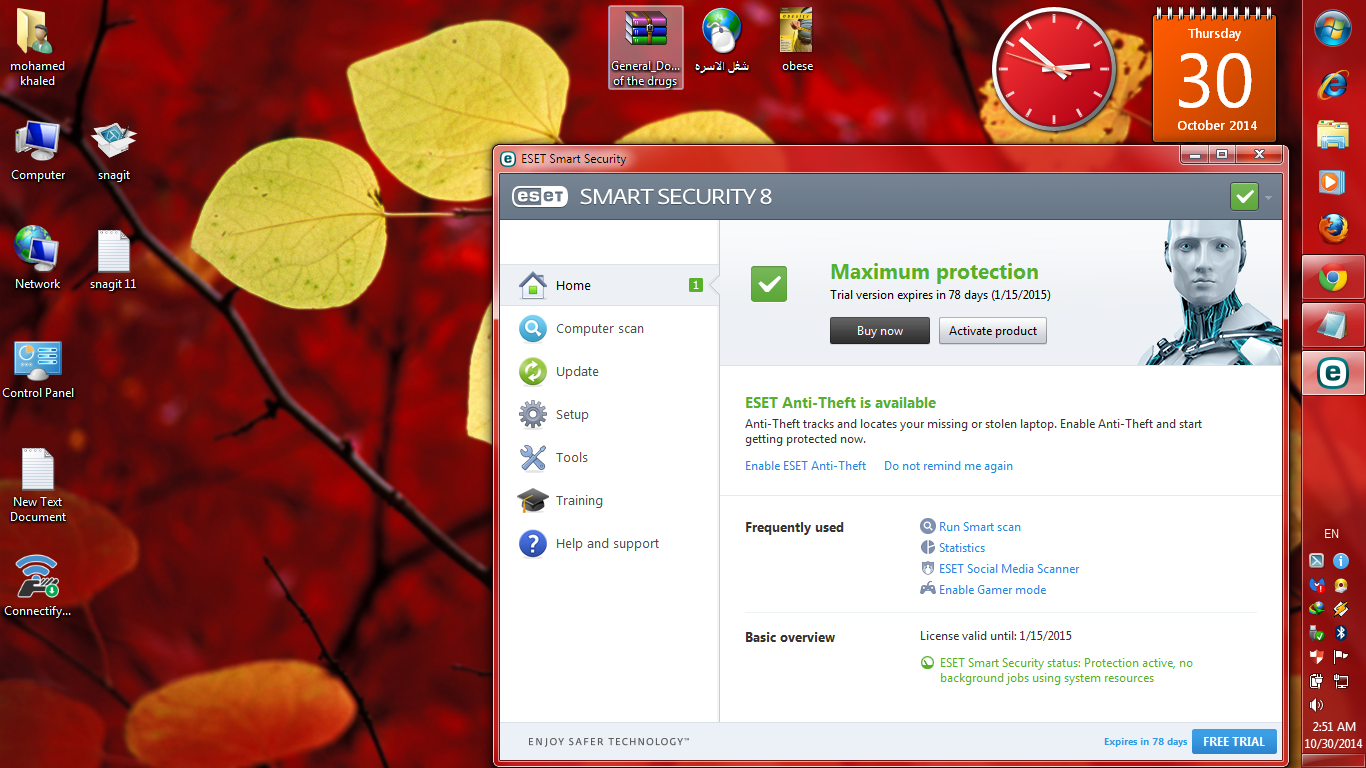This screenshot has width=1366, height=768.
Task: Switch to Google Chrome in the taskbar
Action: pos(1333,278)
